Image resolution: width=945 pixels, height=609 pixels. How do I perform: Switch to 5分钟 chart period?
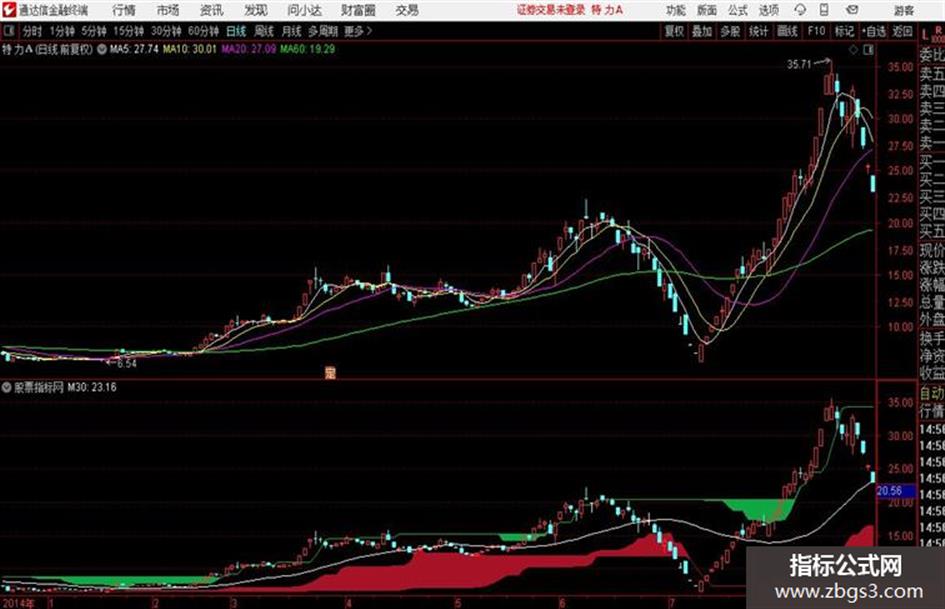point(93,31)
